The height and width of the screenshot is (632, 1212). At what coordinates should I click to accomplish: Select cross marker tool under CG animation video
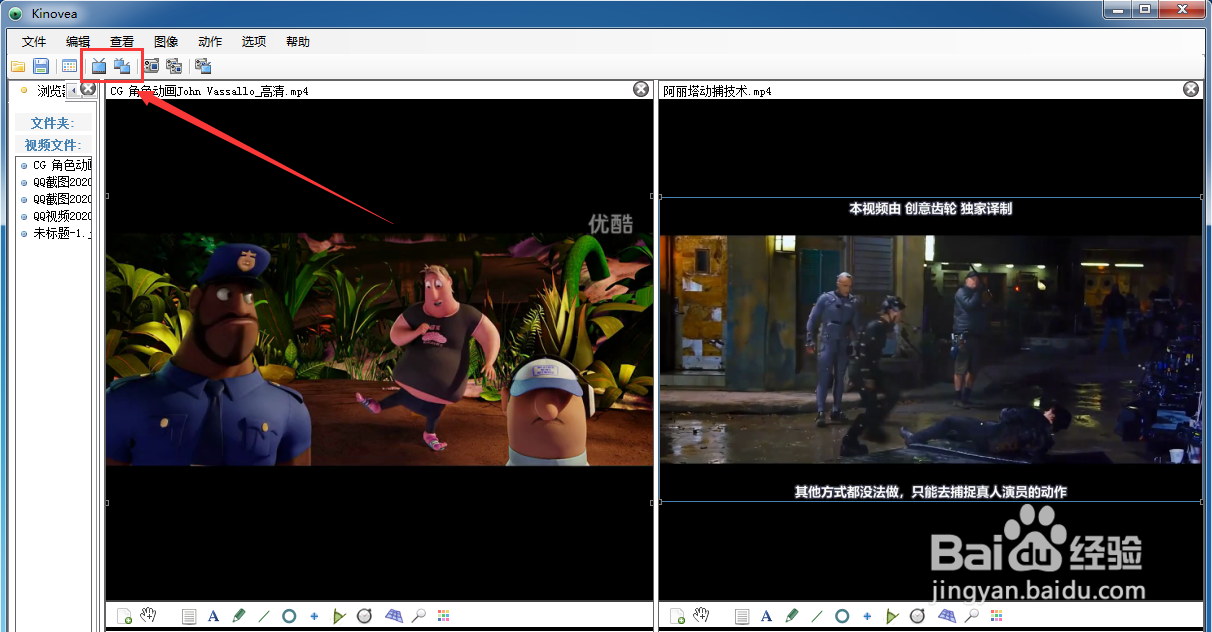pyautogui.click(x=314, y=616)
